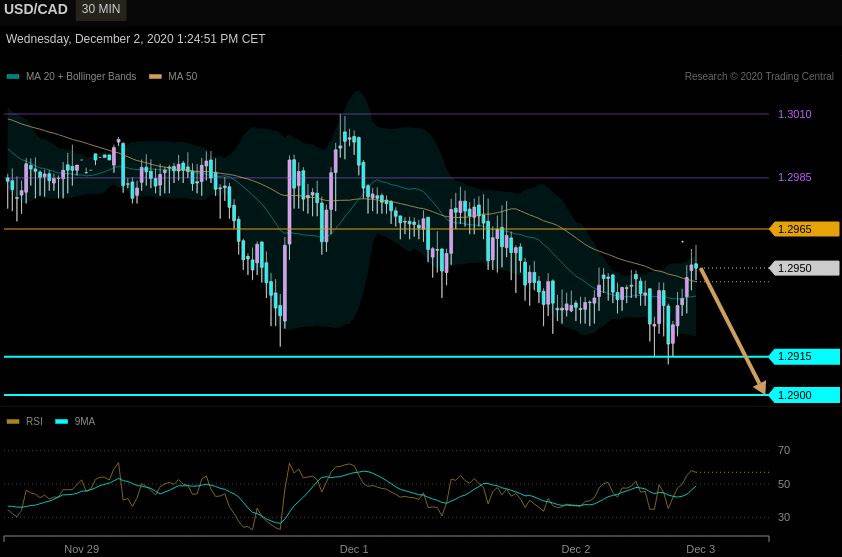Click the 1.2900 support price tag
The image size is (842, 557).
click(804, 395)
